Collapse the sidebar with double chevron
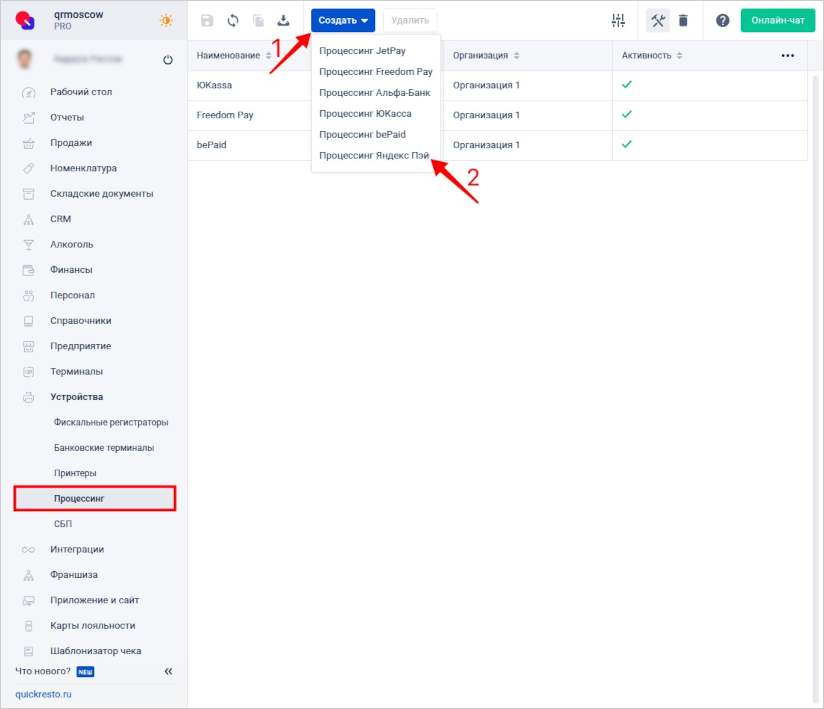Screen dimensions: 824x709 click(x=168, y=671)
